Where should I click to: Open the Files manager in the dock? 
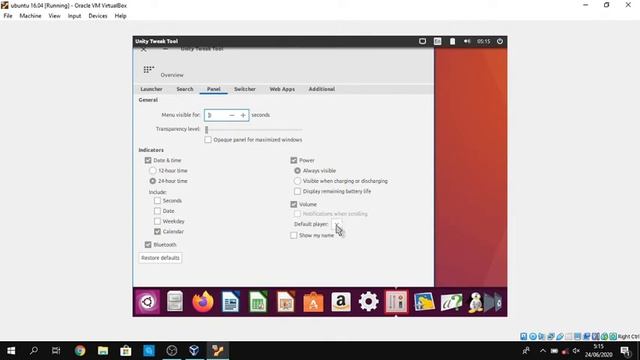click(175, 302)
